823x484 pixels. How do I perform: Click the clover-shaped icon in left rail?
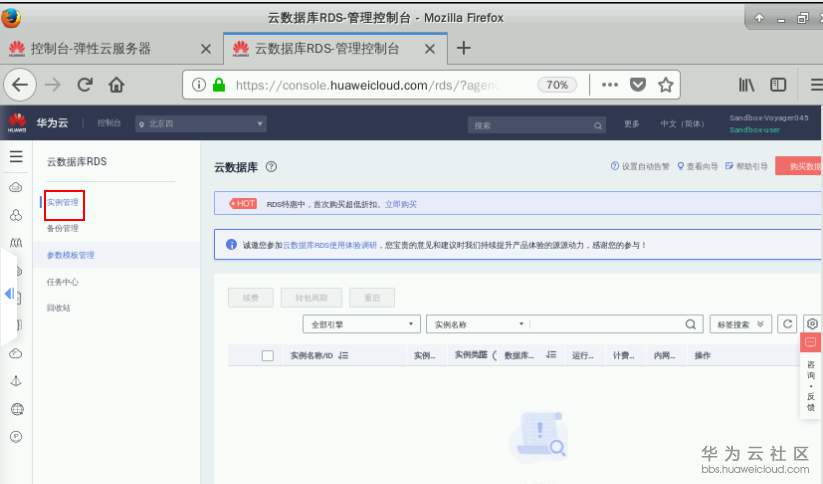(x=16, y=215)
